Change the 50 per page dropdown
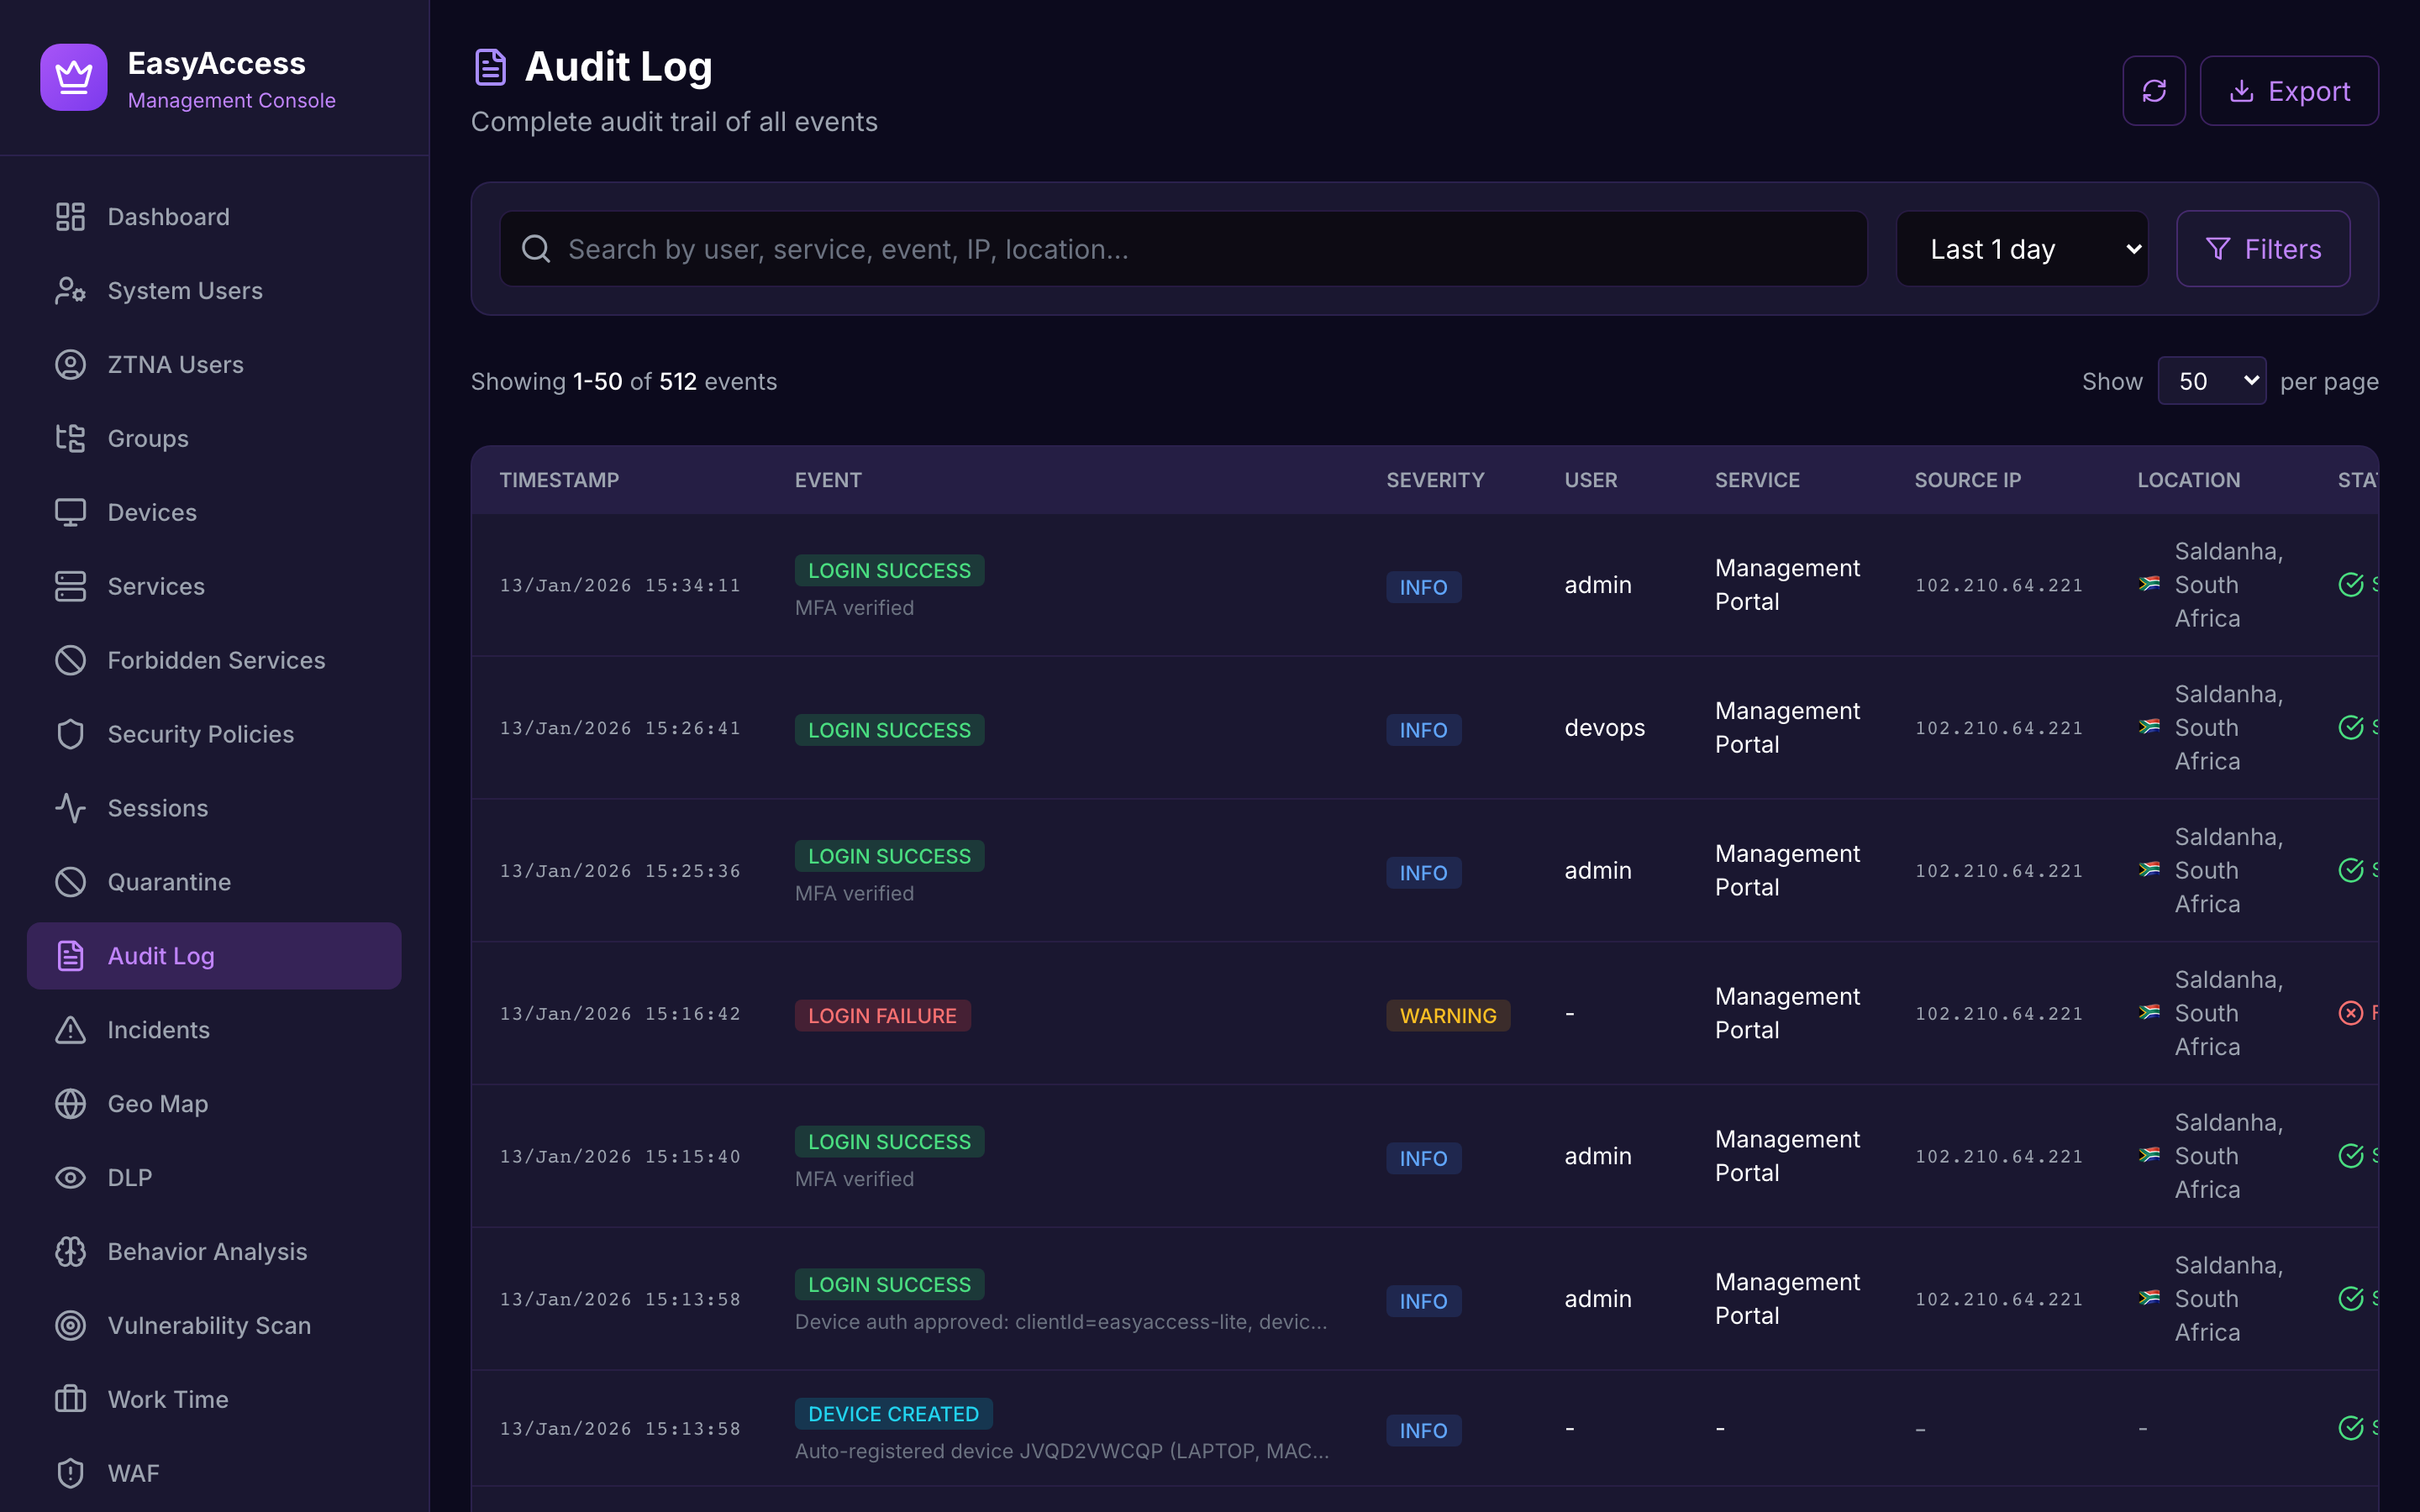Image resolution: width=2420 pixels, height=1512 pixels. click(x=2212, y=380)
